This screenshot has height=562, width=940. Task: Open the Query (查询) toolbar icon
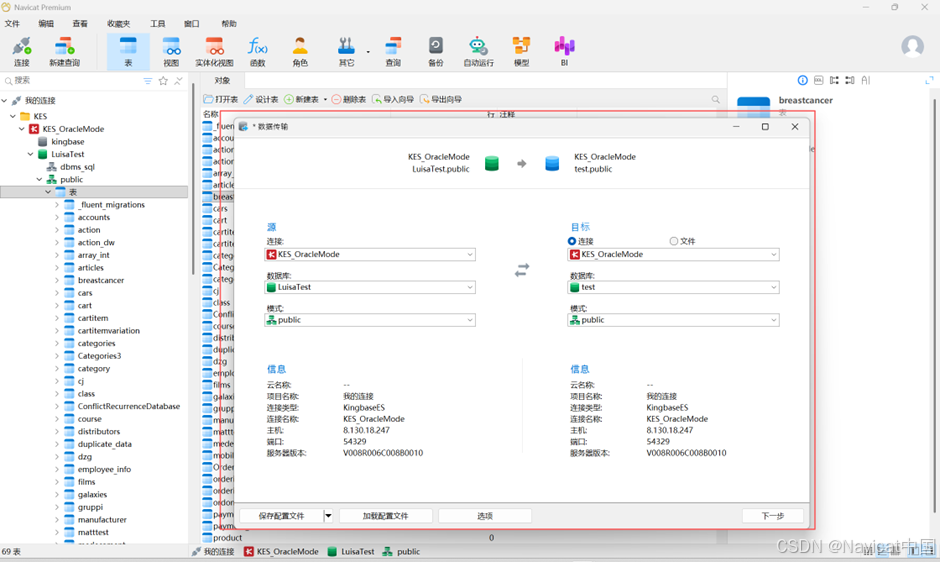pyautogui.click(x=393, y=52)
